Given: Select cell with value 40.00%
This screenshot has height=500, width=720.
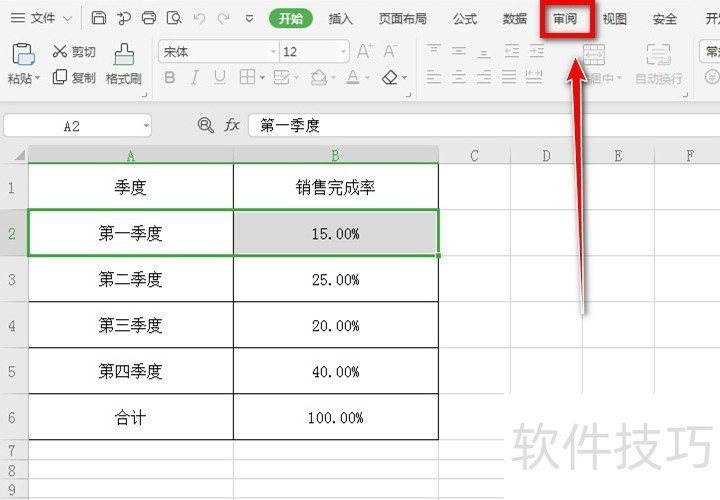Looking at the screenshot, I should [336, 371].
